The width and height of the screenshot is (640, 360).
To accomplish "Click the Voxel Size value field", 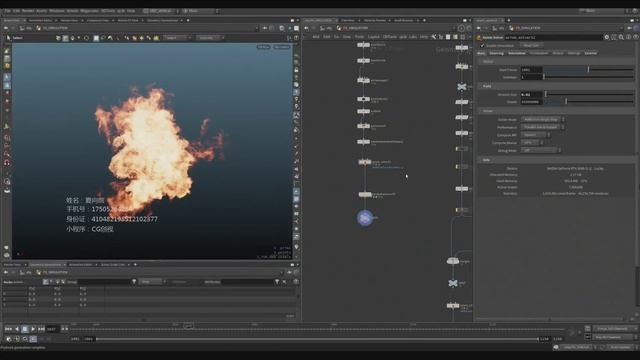I will coord(531,94).
